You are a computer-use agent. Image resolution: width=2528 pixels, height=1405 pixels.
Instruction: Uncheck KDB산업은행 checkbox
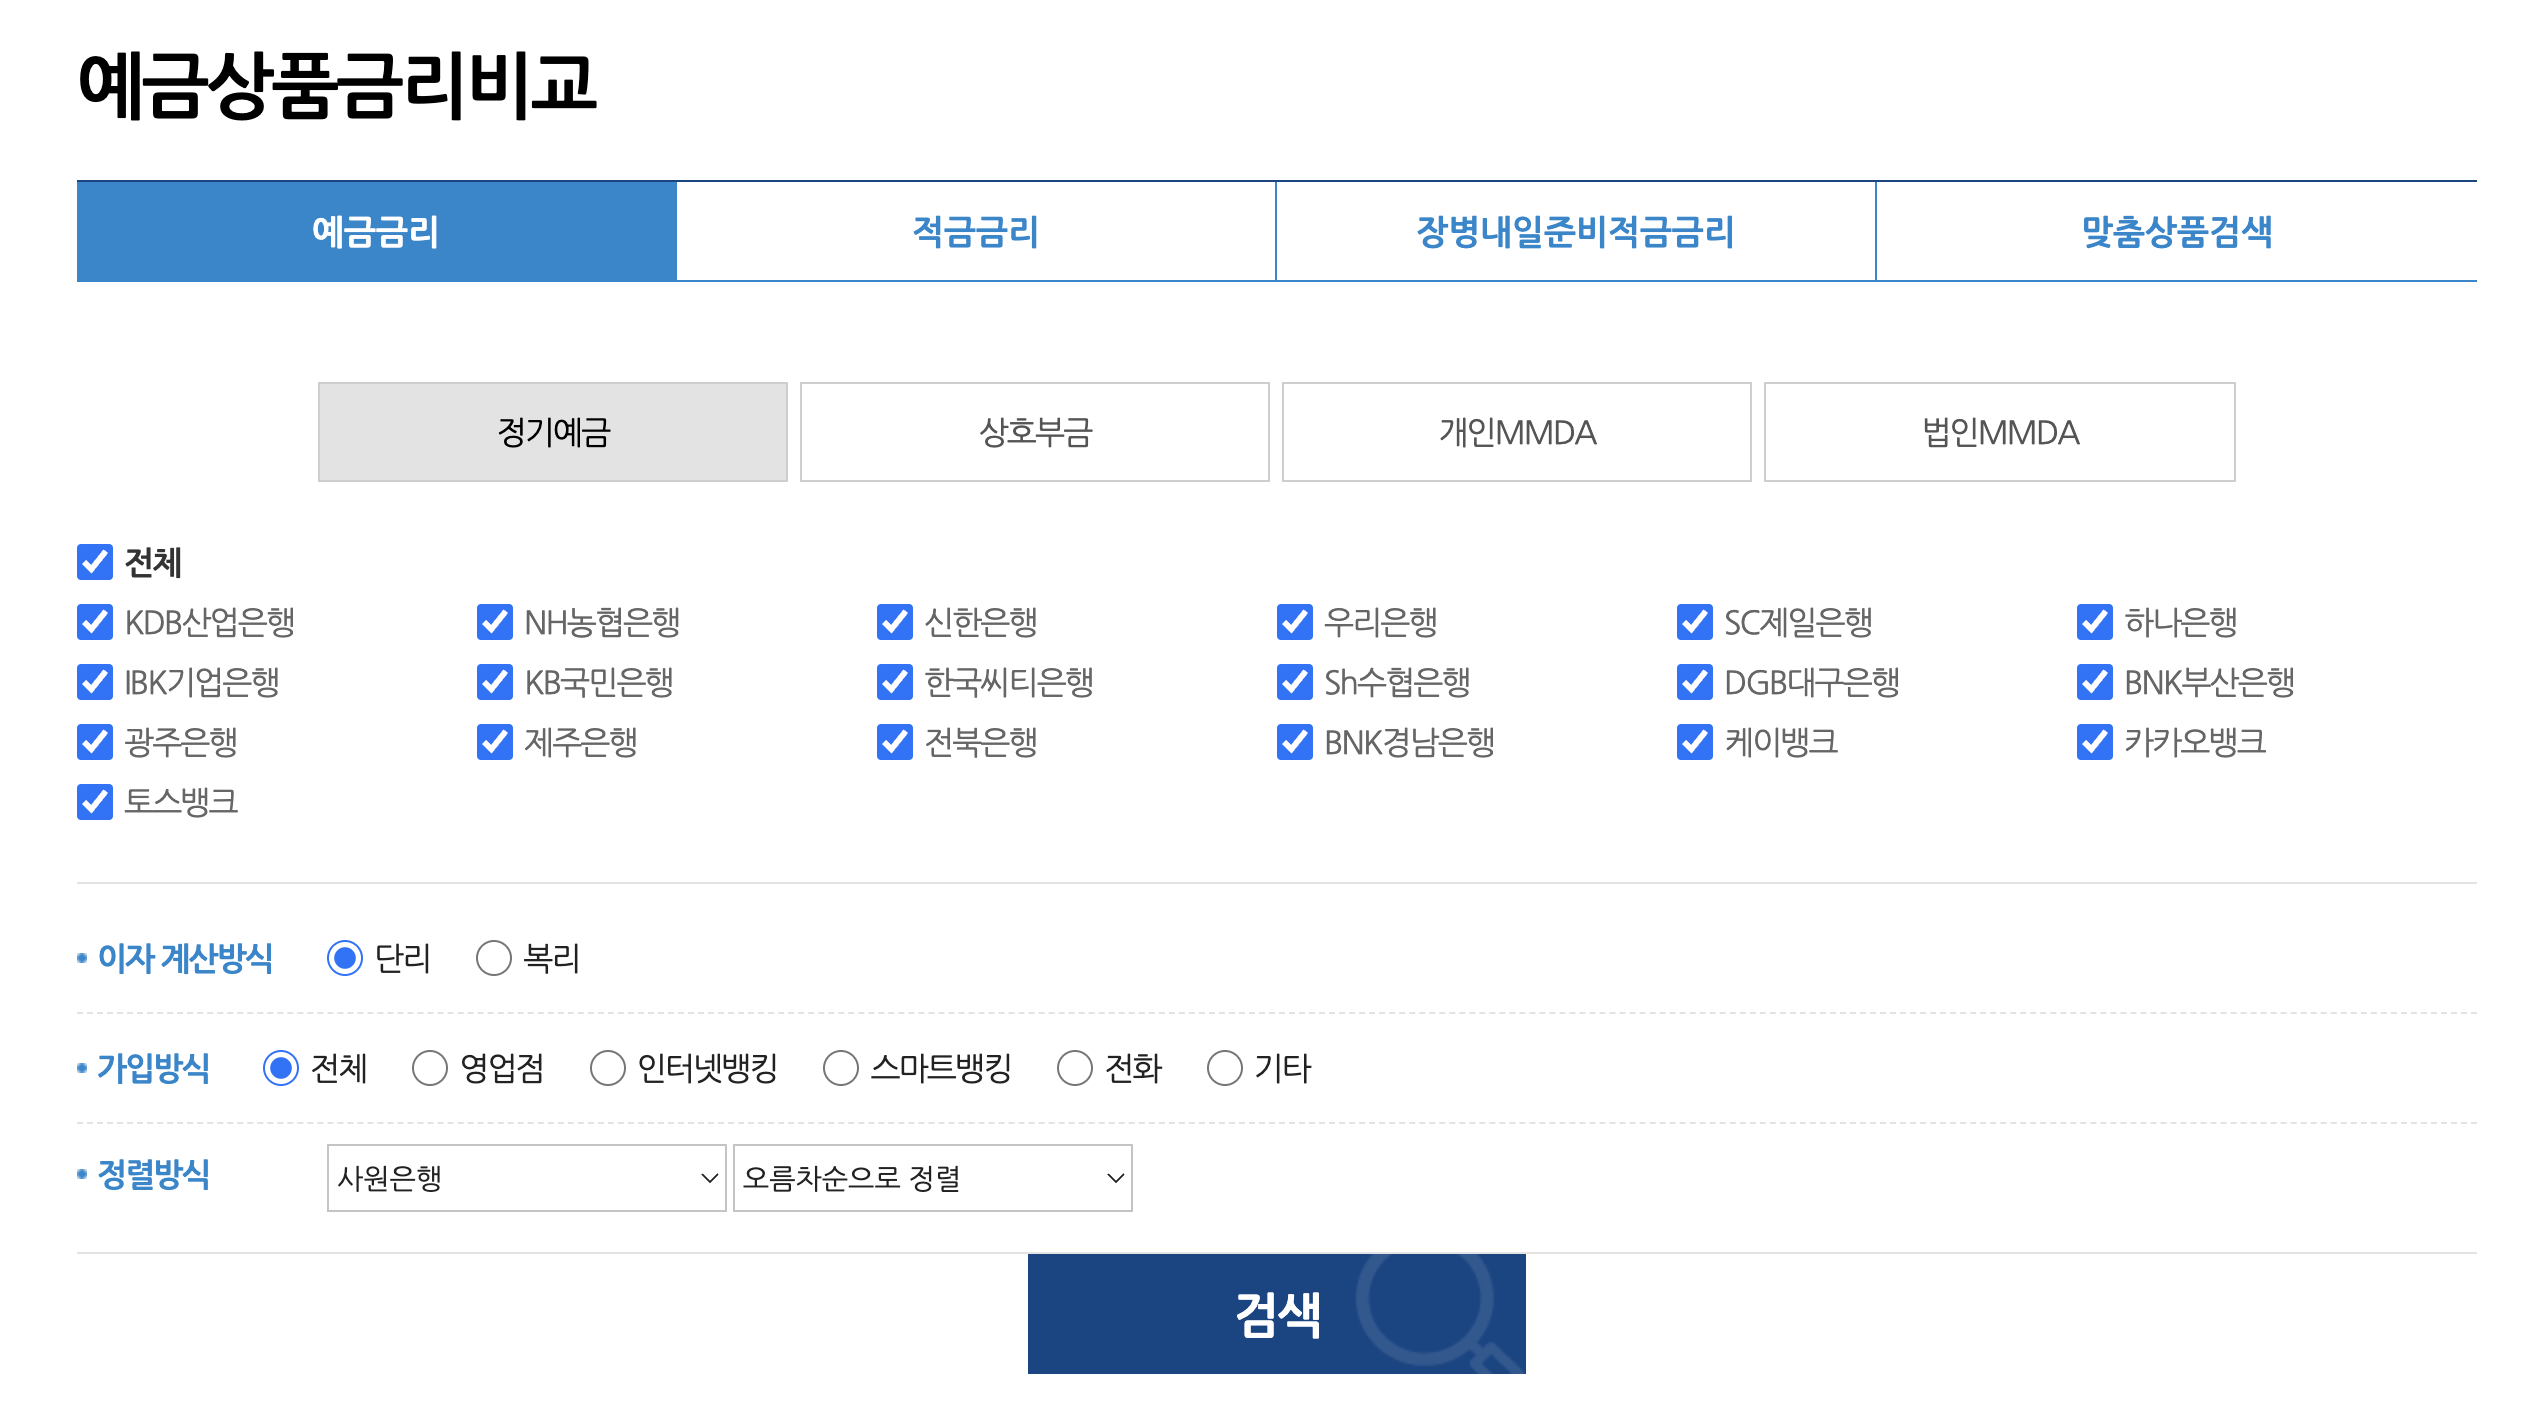pos(95,622)
